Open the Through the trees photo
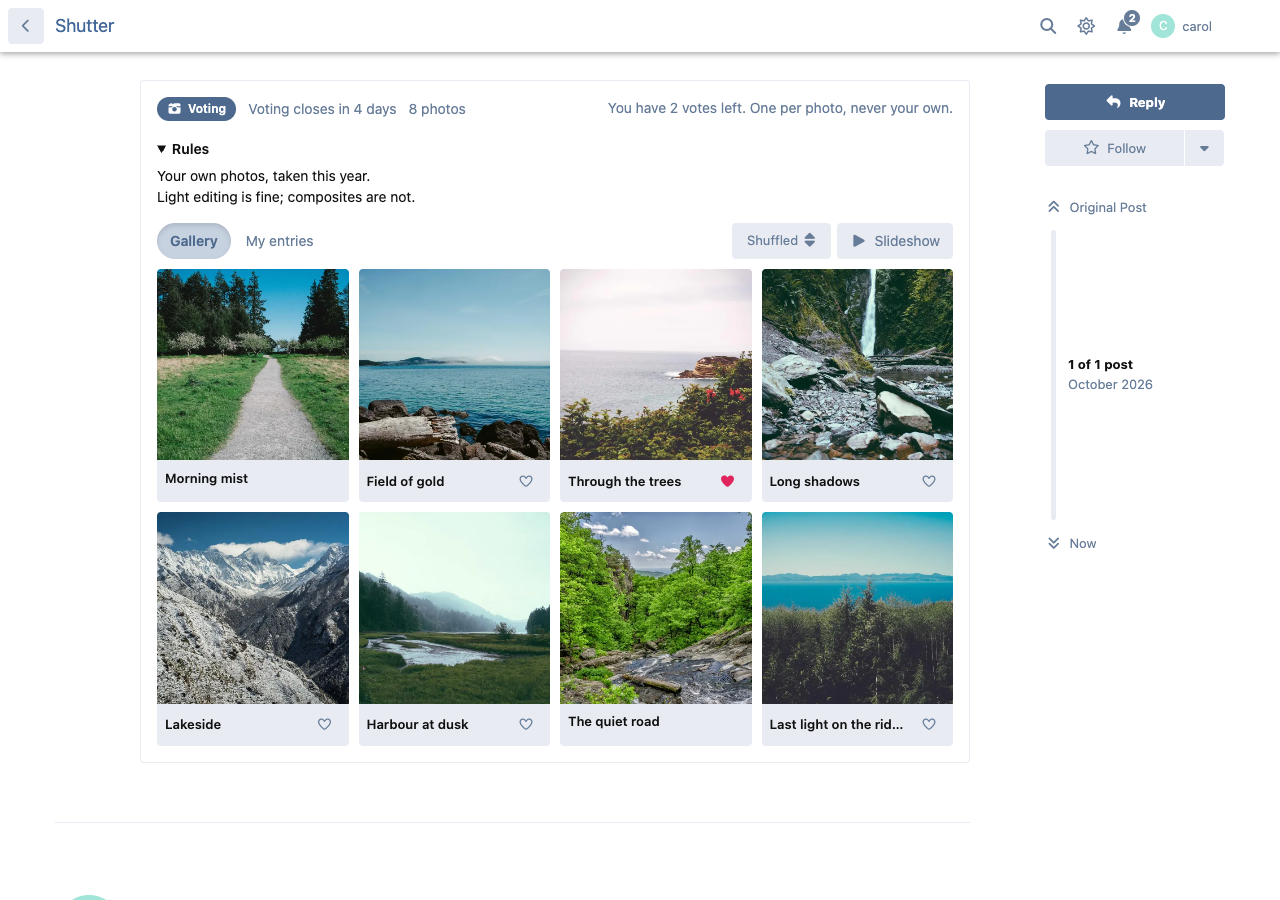 pos(656,364)
